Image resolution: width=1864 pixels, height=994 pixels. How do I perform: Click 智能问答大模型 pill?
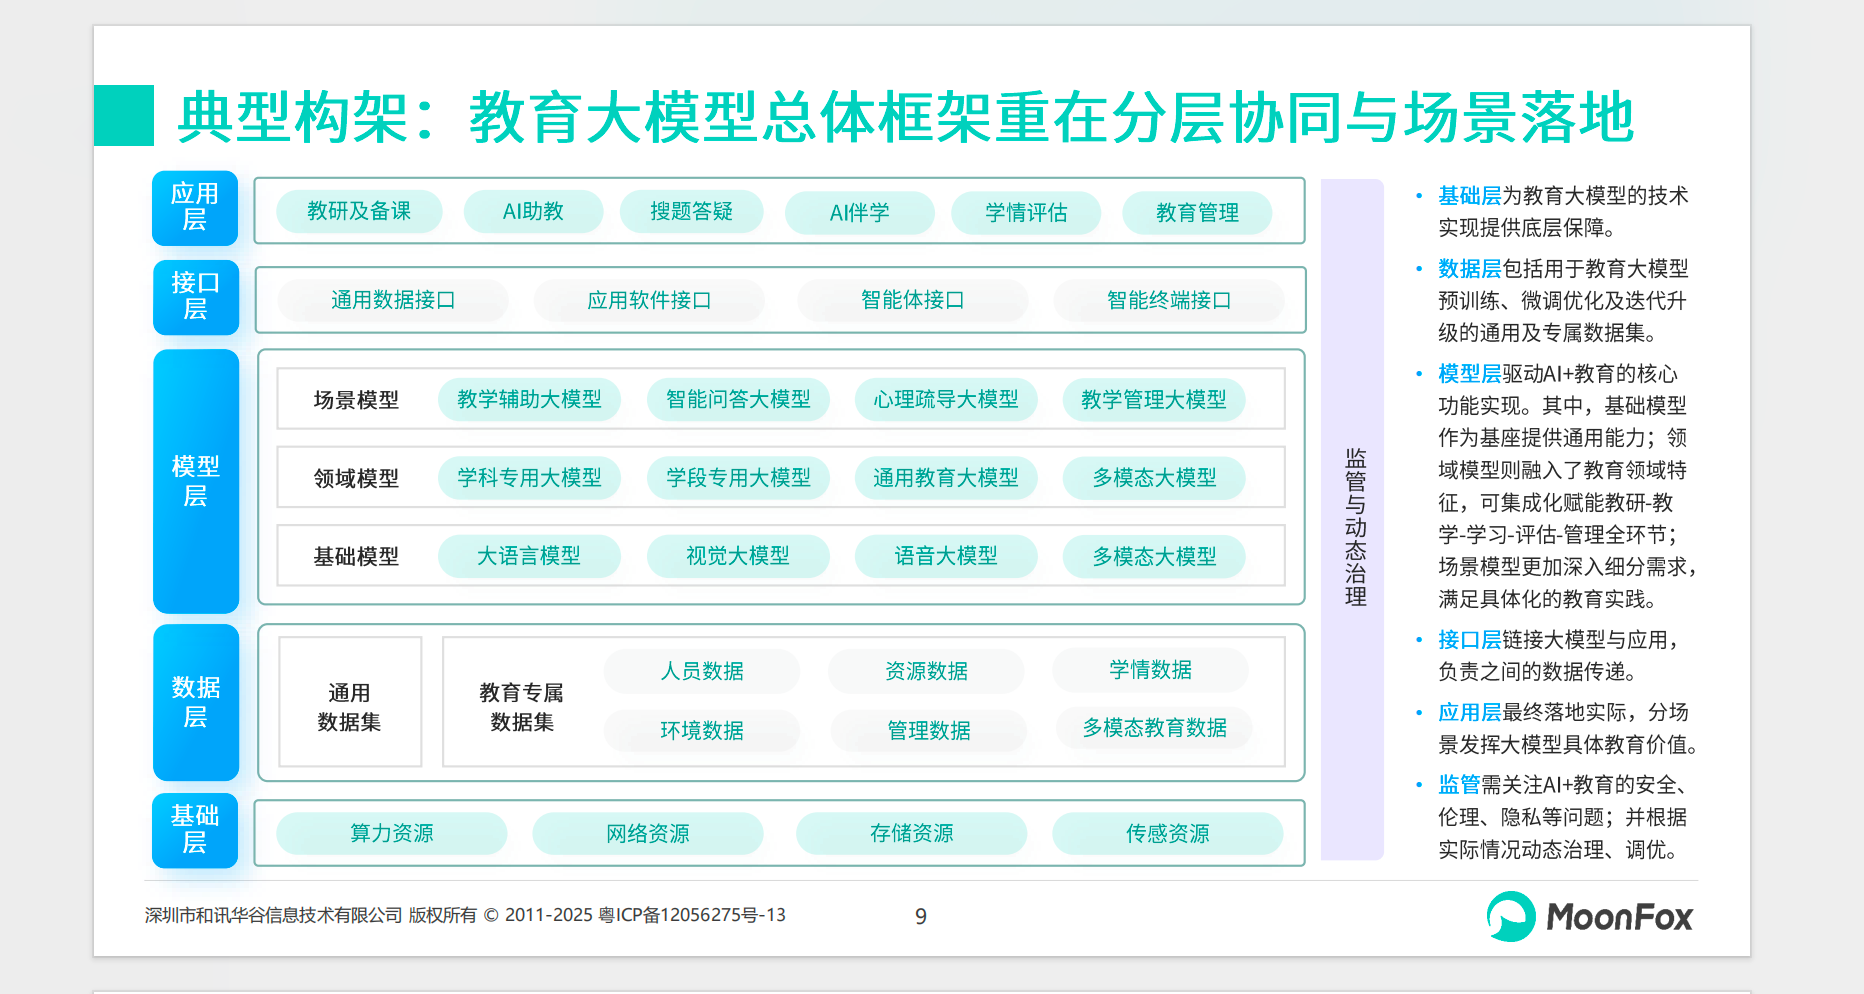click(738, 399)
